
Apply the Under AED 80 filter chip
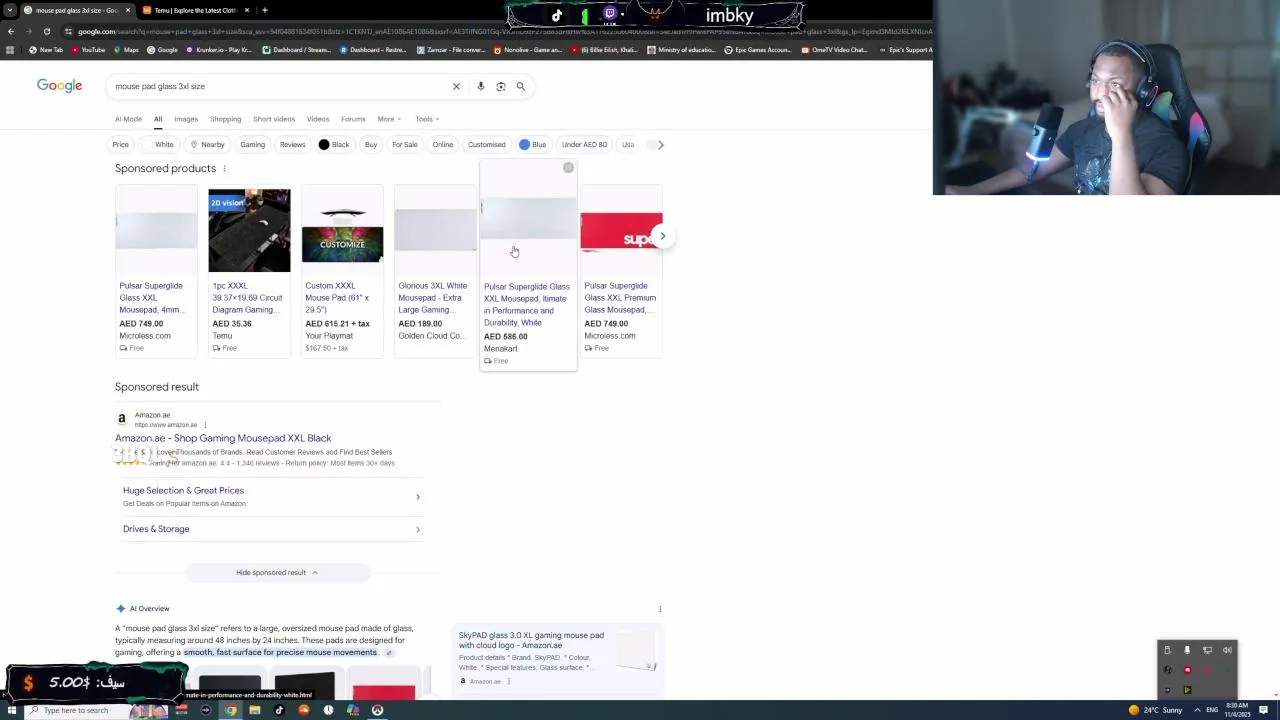pyautogui.click(x=584, y=145)
